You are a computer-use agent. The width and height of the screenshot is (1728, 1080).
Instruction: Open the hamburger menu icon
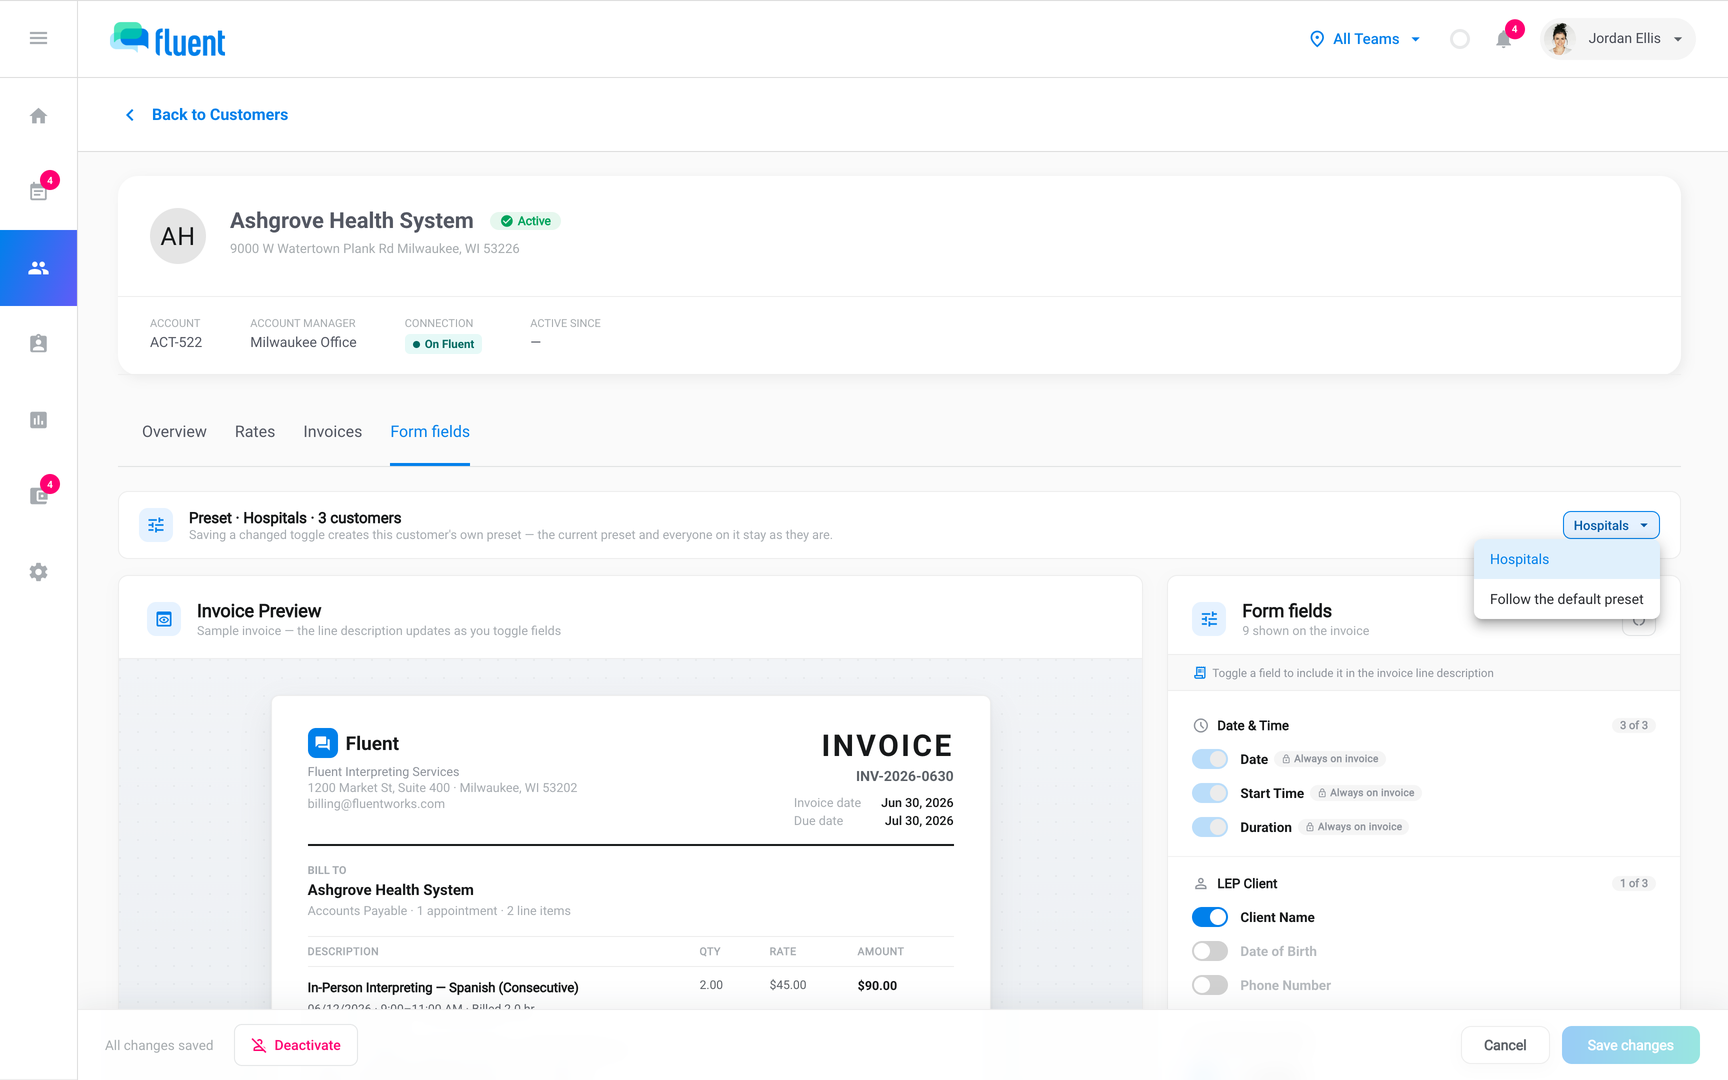pos(38,38)
